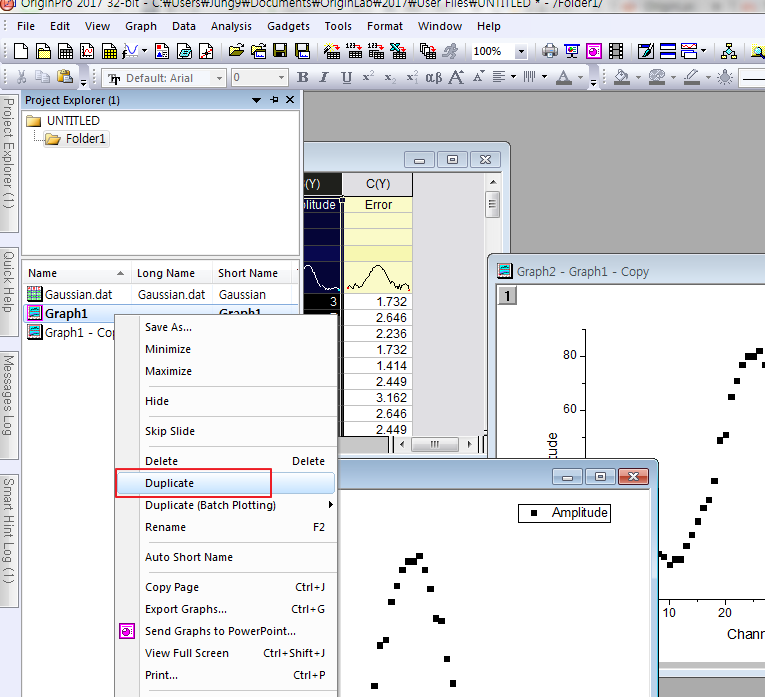
Task: Select the Folder1 tree item
Action: point(77,139)
